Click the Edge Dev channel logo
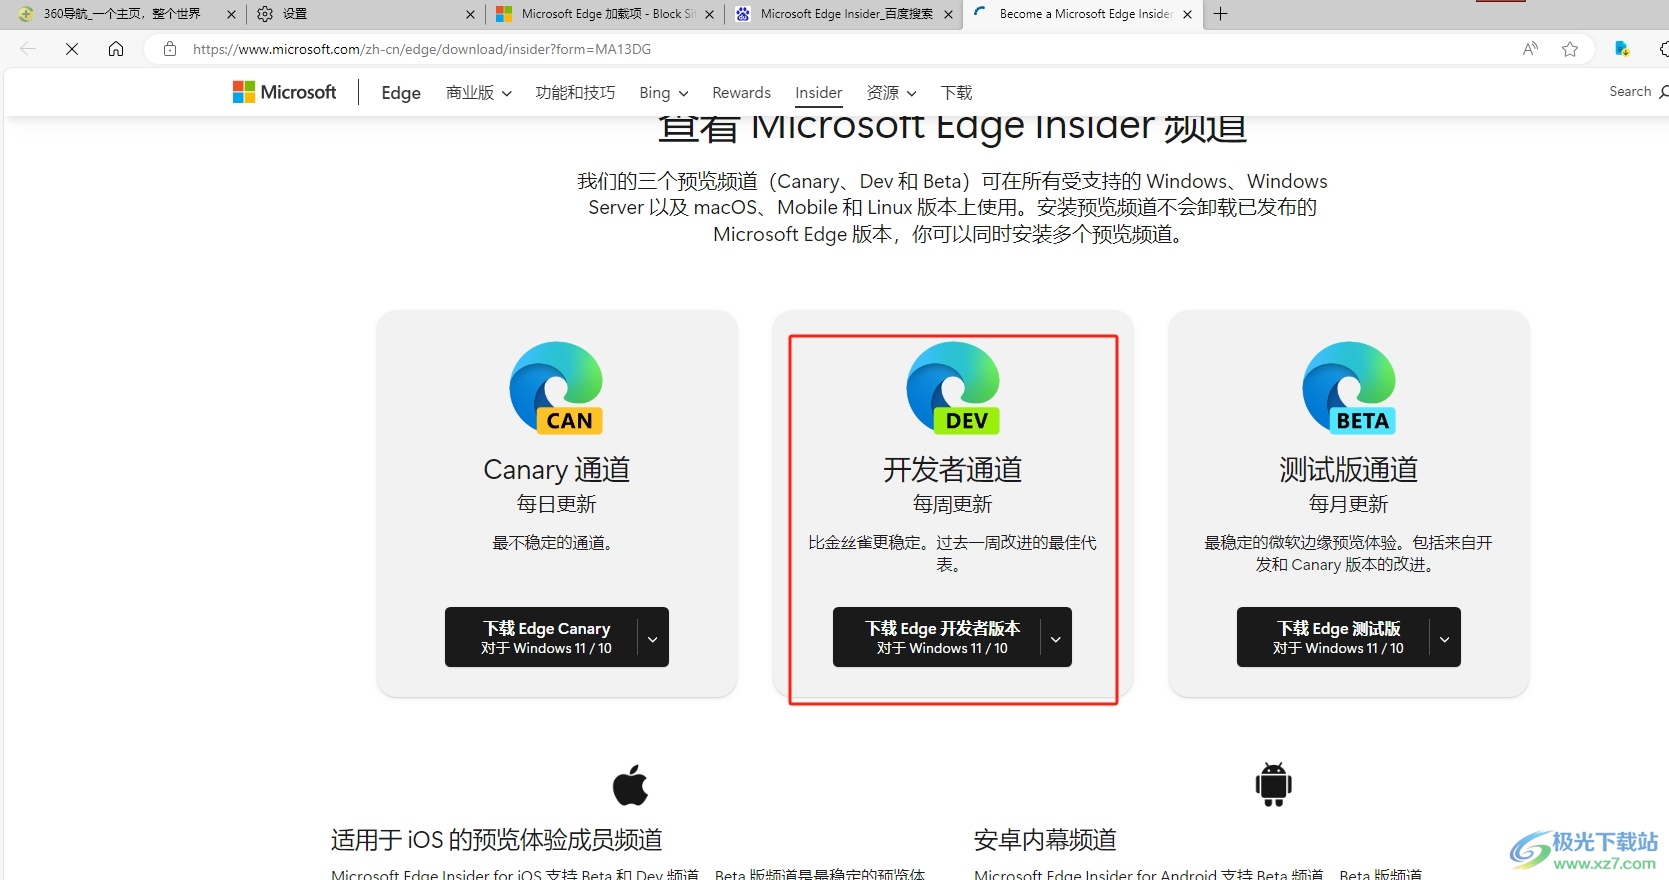This screenshot has height=880, width=1669. [953, 388]
